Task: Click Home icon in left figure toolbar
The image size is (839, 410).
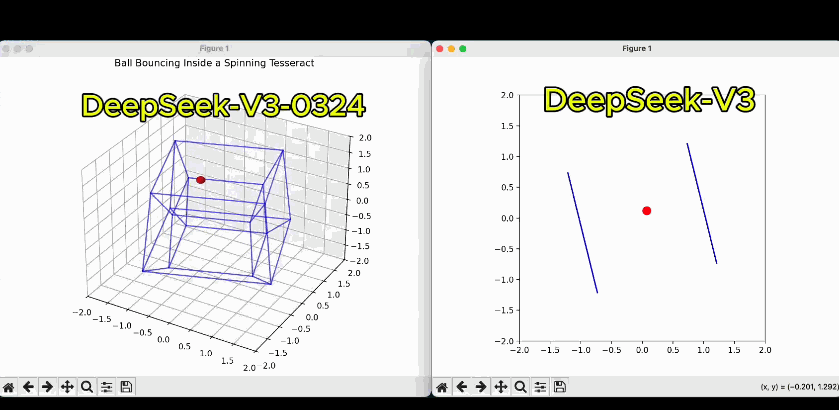Action: pos(8,386)
